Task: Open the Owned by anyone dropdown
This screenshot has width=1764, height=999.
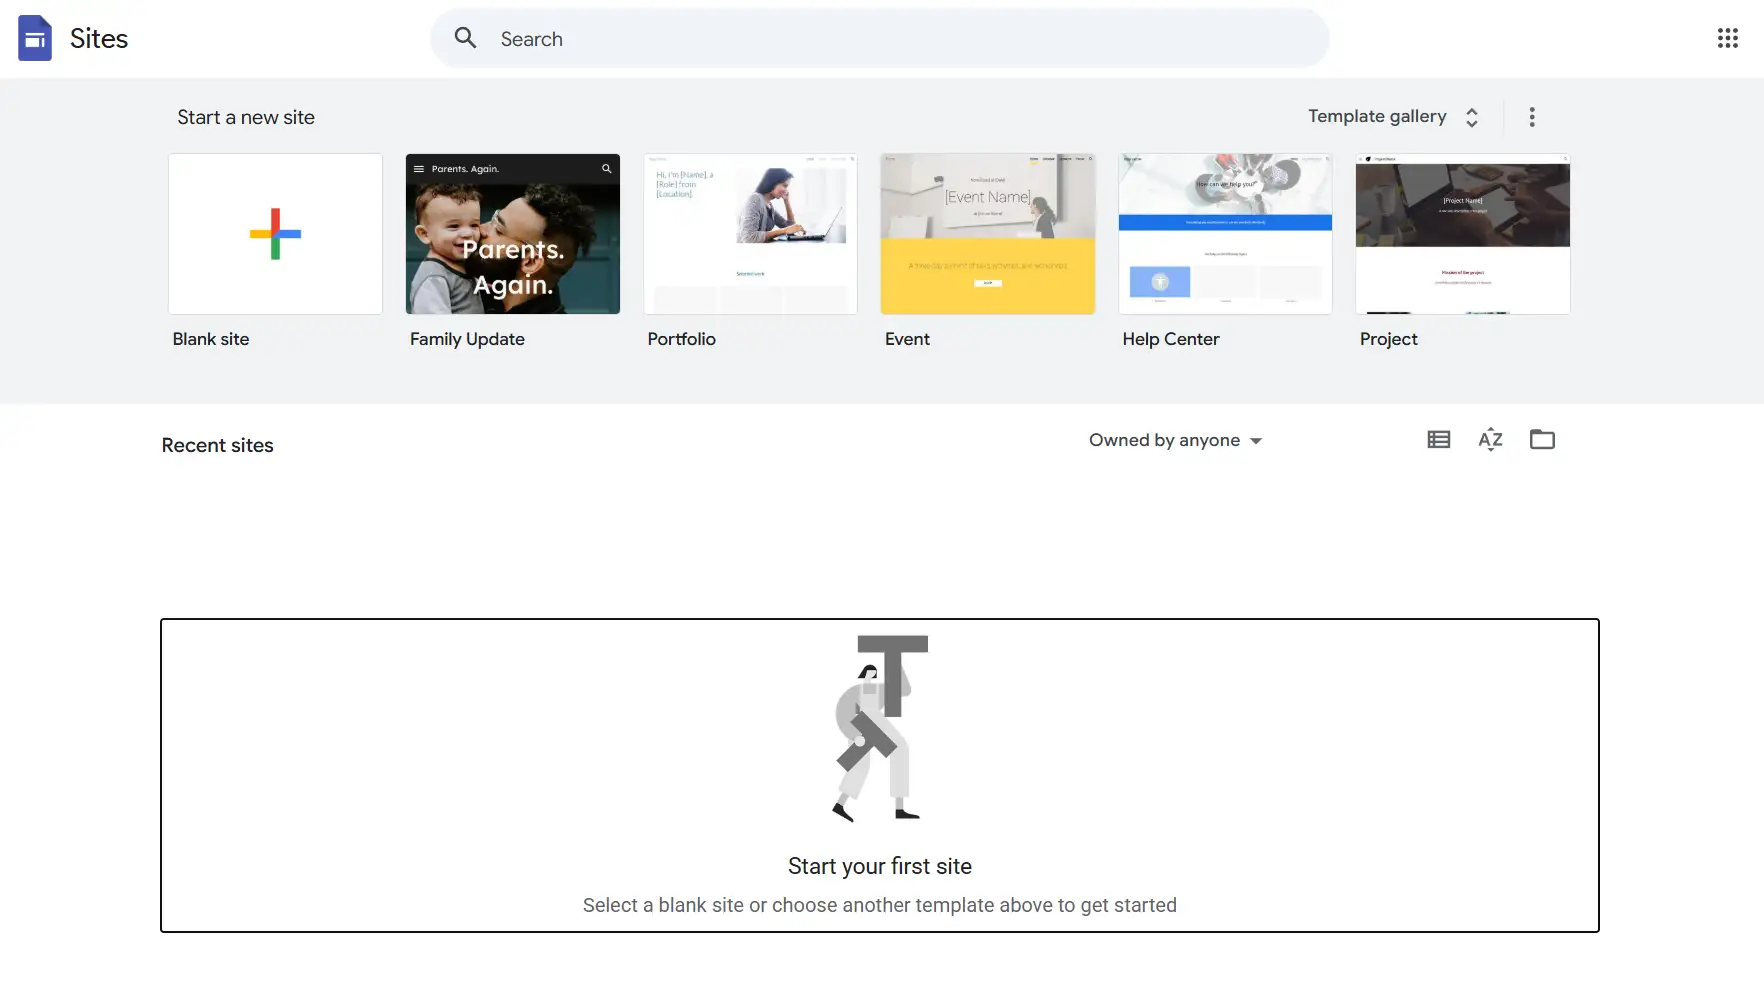Action: pyautogui.click(x=1176, y=440)
